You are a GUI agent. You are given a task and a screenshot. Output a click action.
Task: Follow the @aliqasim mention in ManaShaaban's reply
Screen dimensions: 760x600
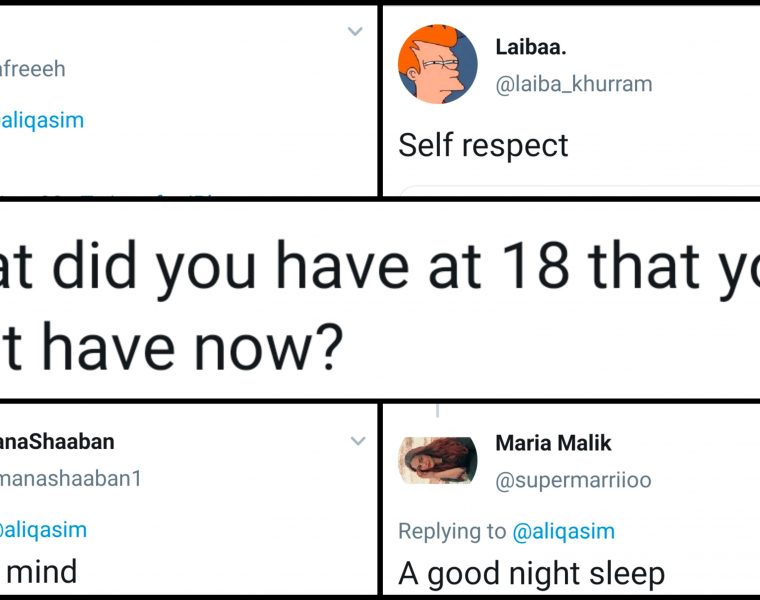point(43,530)
